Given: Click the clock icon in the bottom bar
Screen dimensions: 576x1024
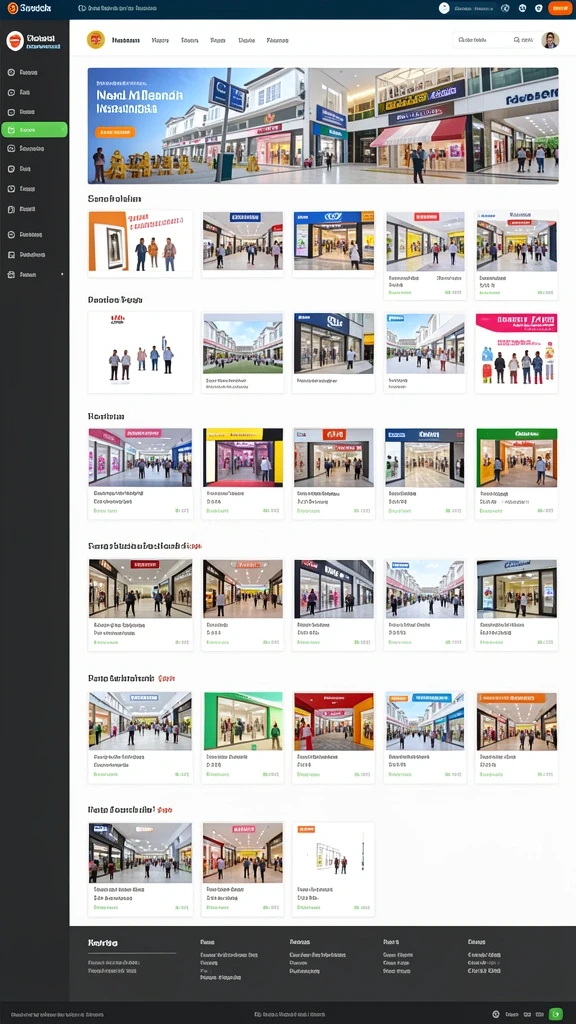Looking at the screenshot, I should 496,1014.
